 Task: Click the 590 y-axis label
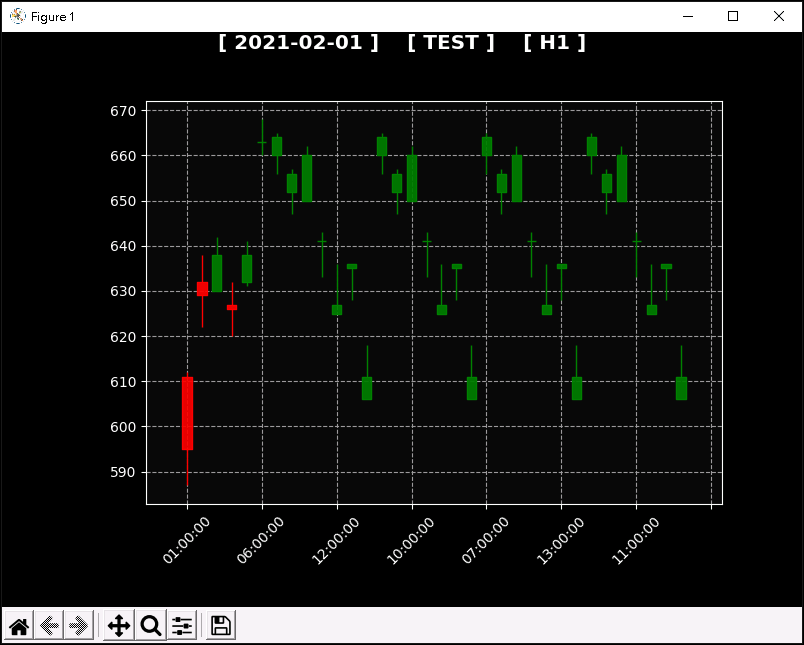123,472
